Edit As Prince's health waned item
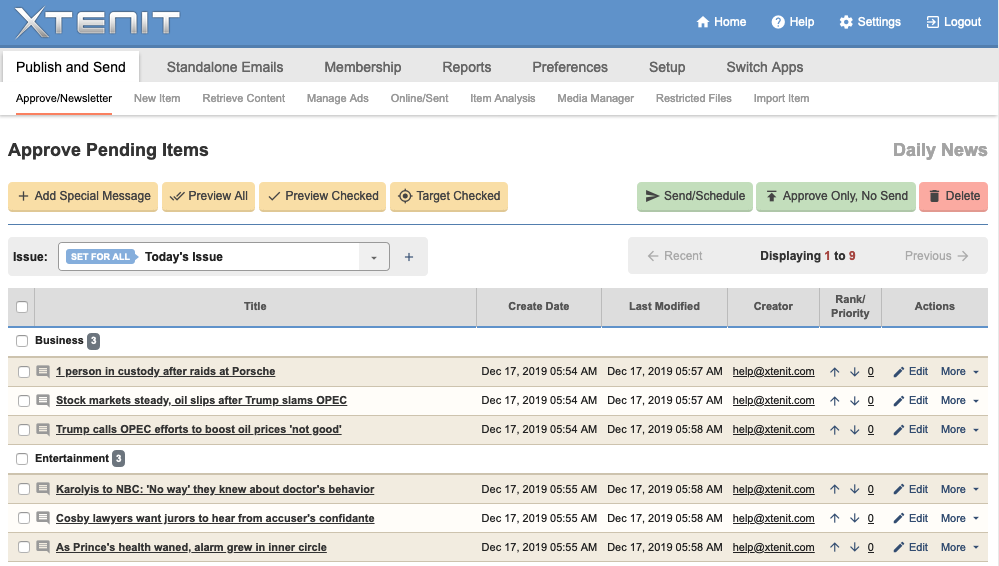Screen dimensions: 999x566 pos(910,547)
